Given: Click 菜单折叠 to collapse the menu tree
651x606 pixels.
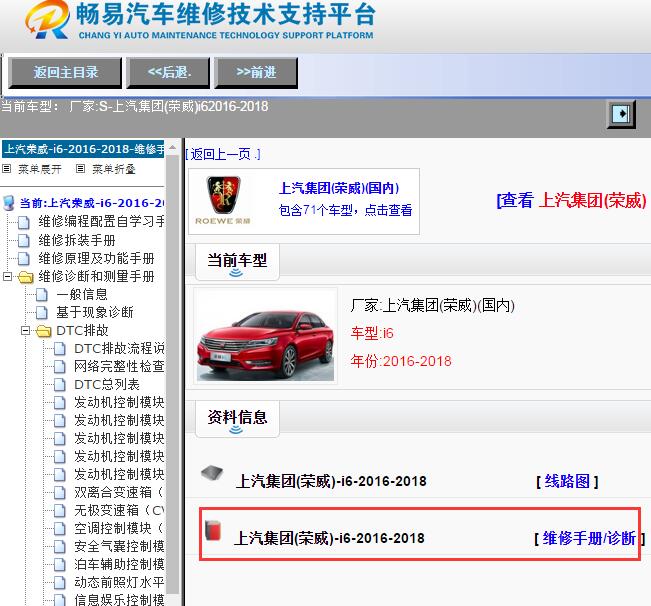Looking at the screenshot, I should pos(114,169).
